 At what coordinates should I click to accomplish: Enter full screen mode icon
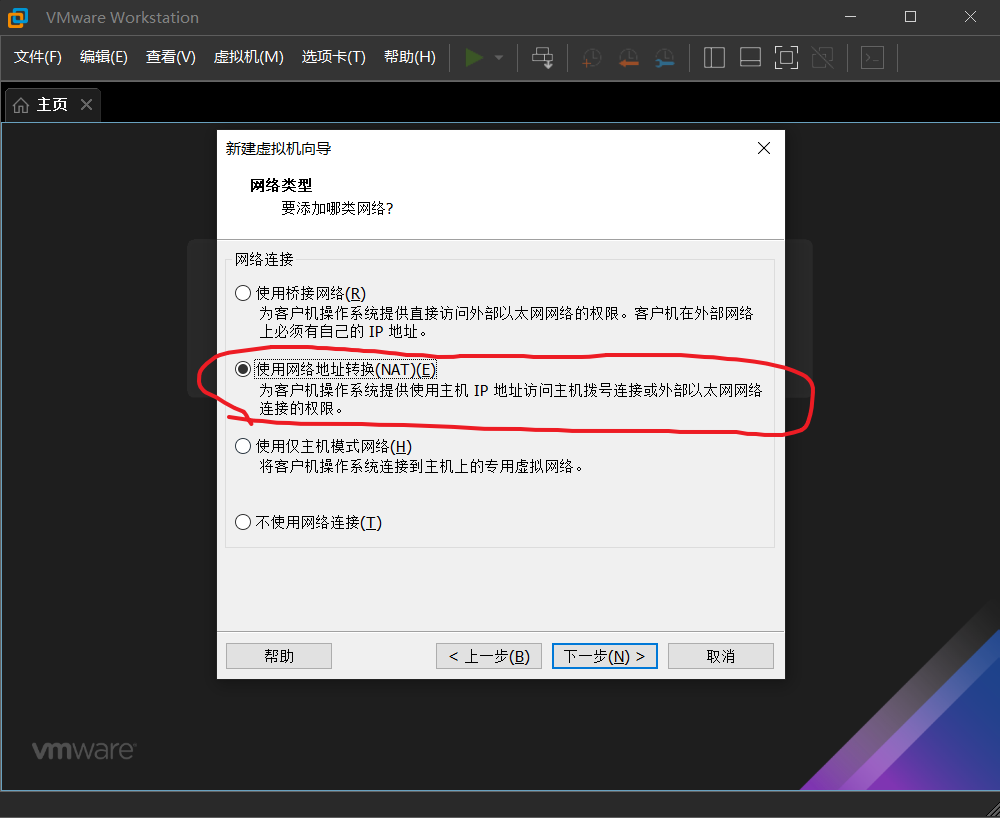(786, 57)
